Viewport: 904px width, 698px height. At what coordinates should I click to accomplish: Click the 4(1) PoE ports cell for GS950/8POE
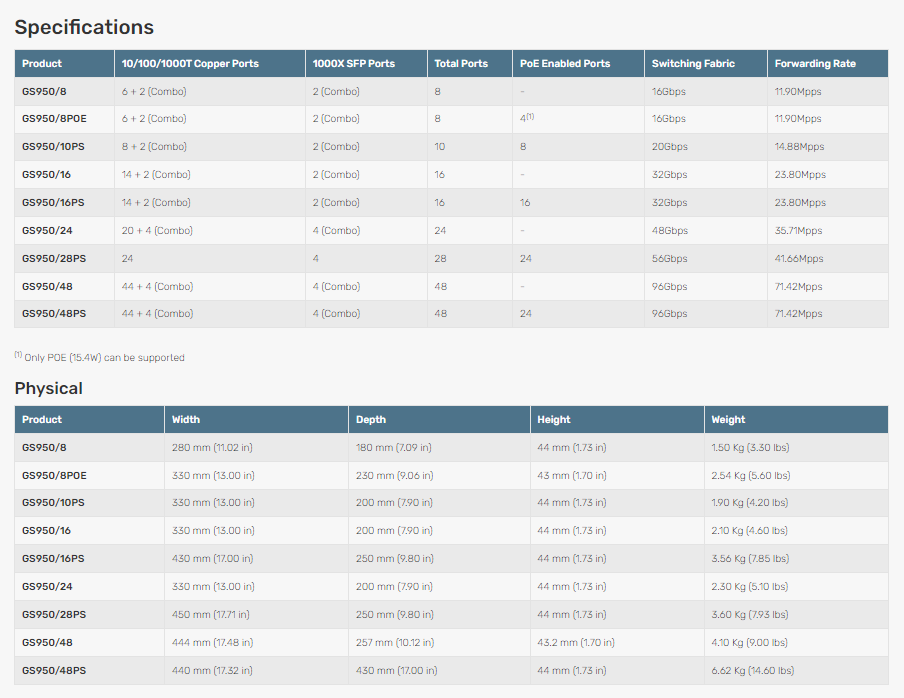pos(527,118)
